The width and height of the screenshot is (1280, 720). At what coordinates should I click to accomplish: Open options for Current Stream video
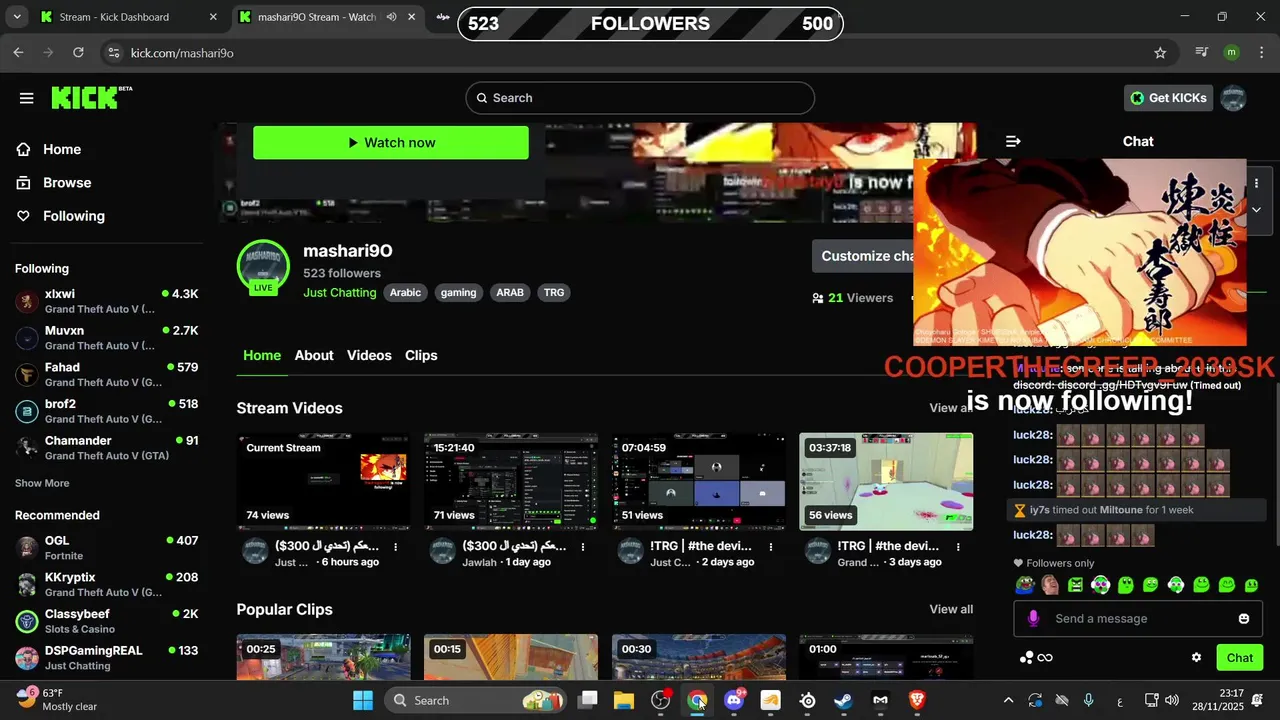click(396, 547)
